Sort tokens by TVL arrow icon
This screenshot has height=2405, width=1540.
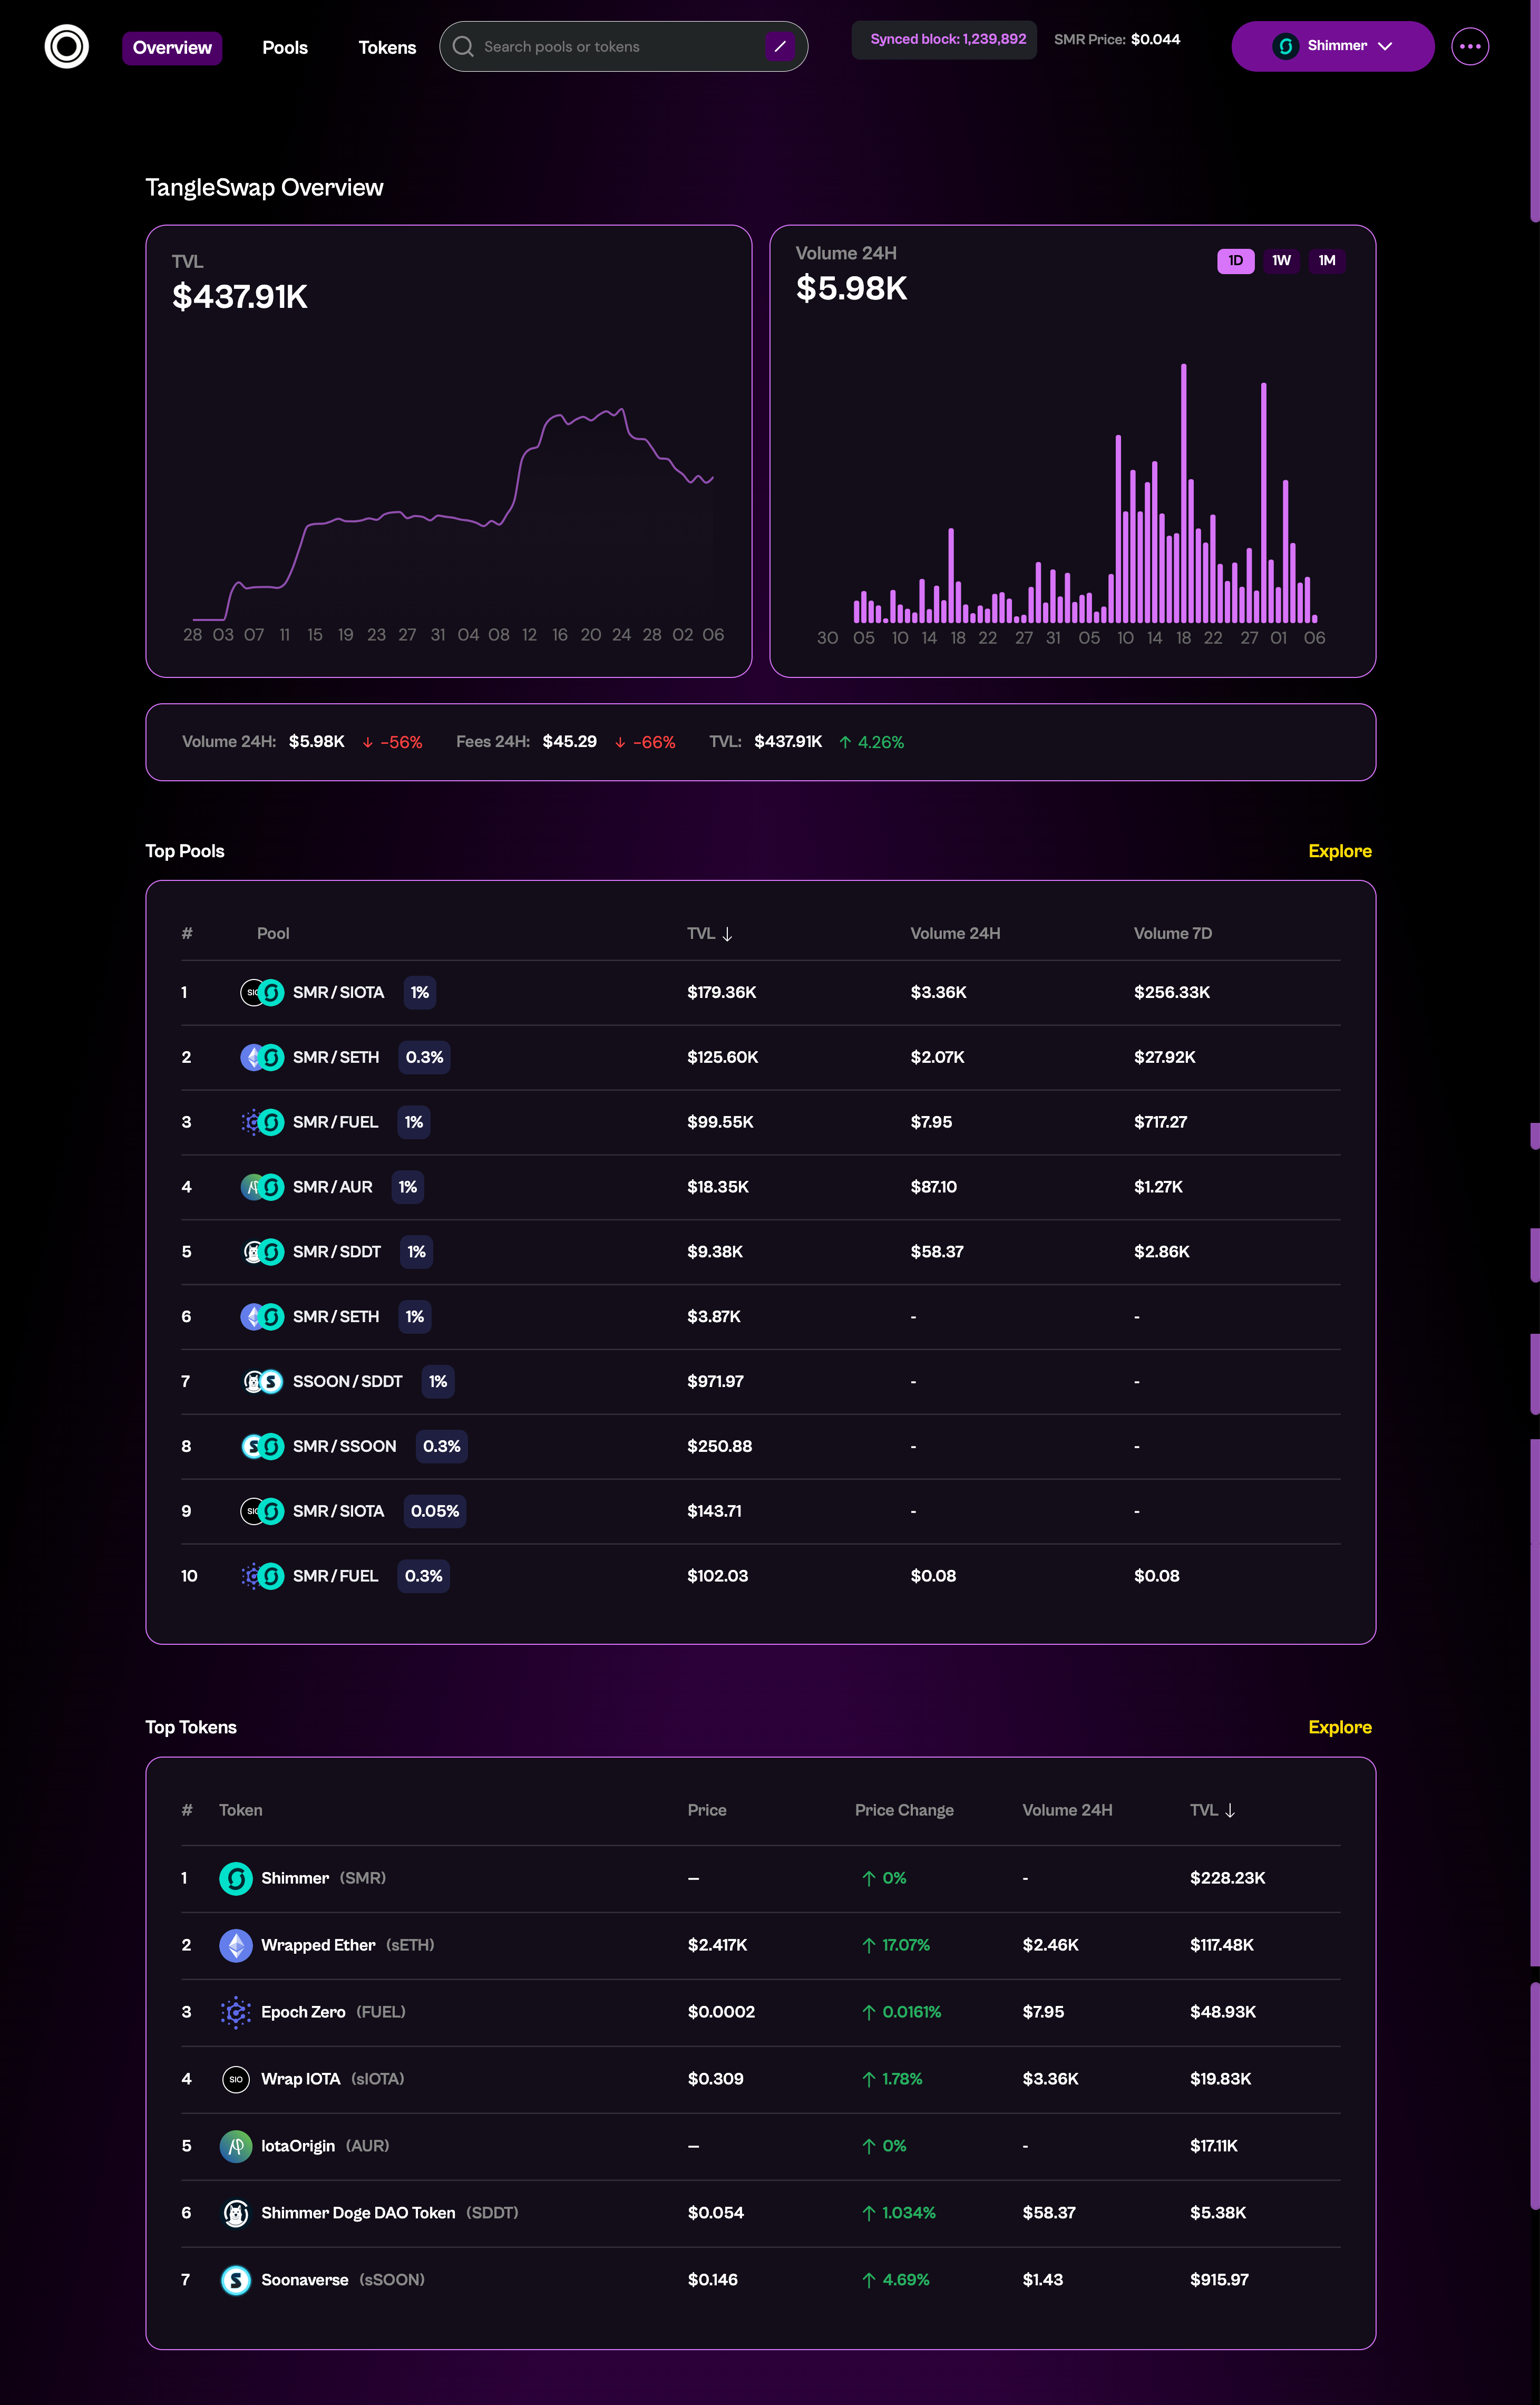coord(1230,1810)
